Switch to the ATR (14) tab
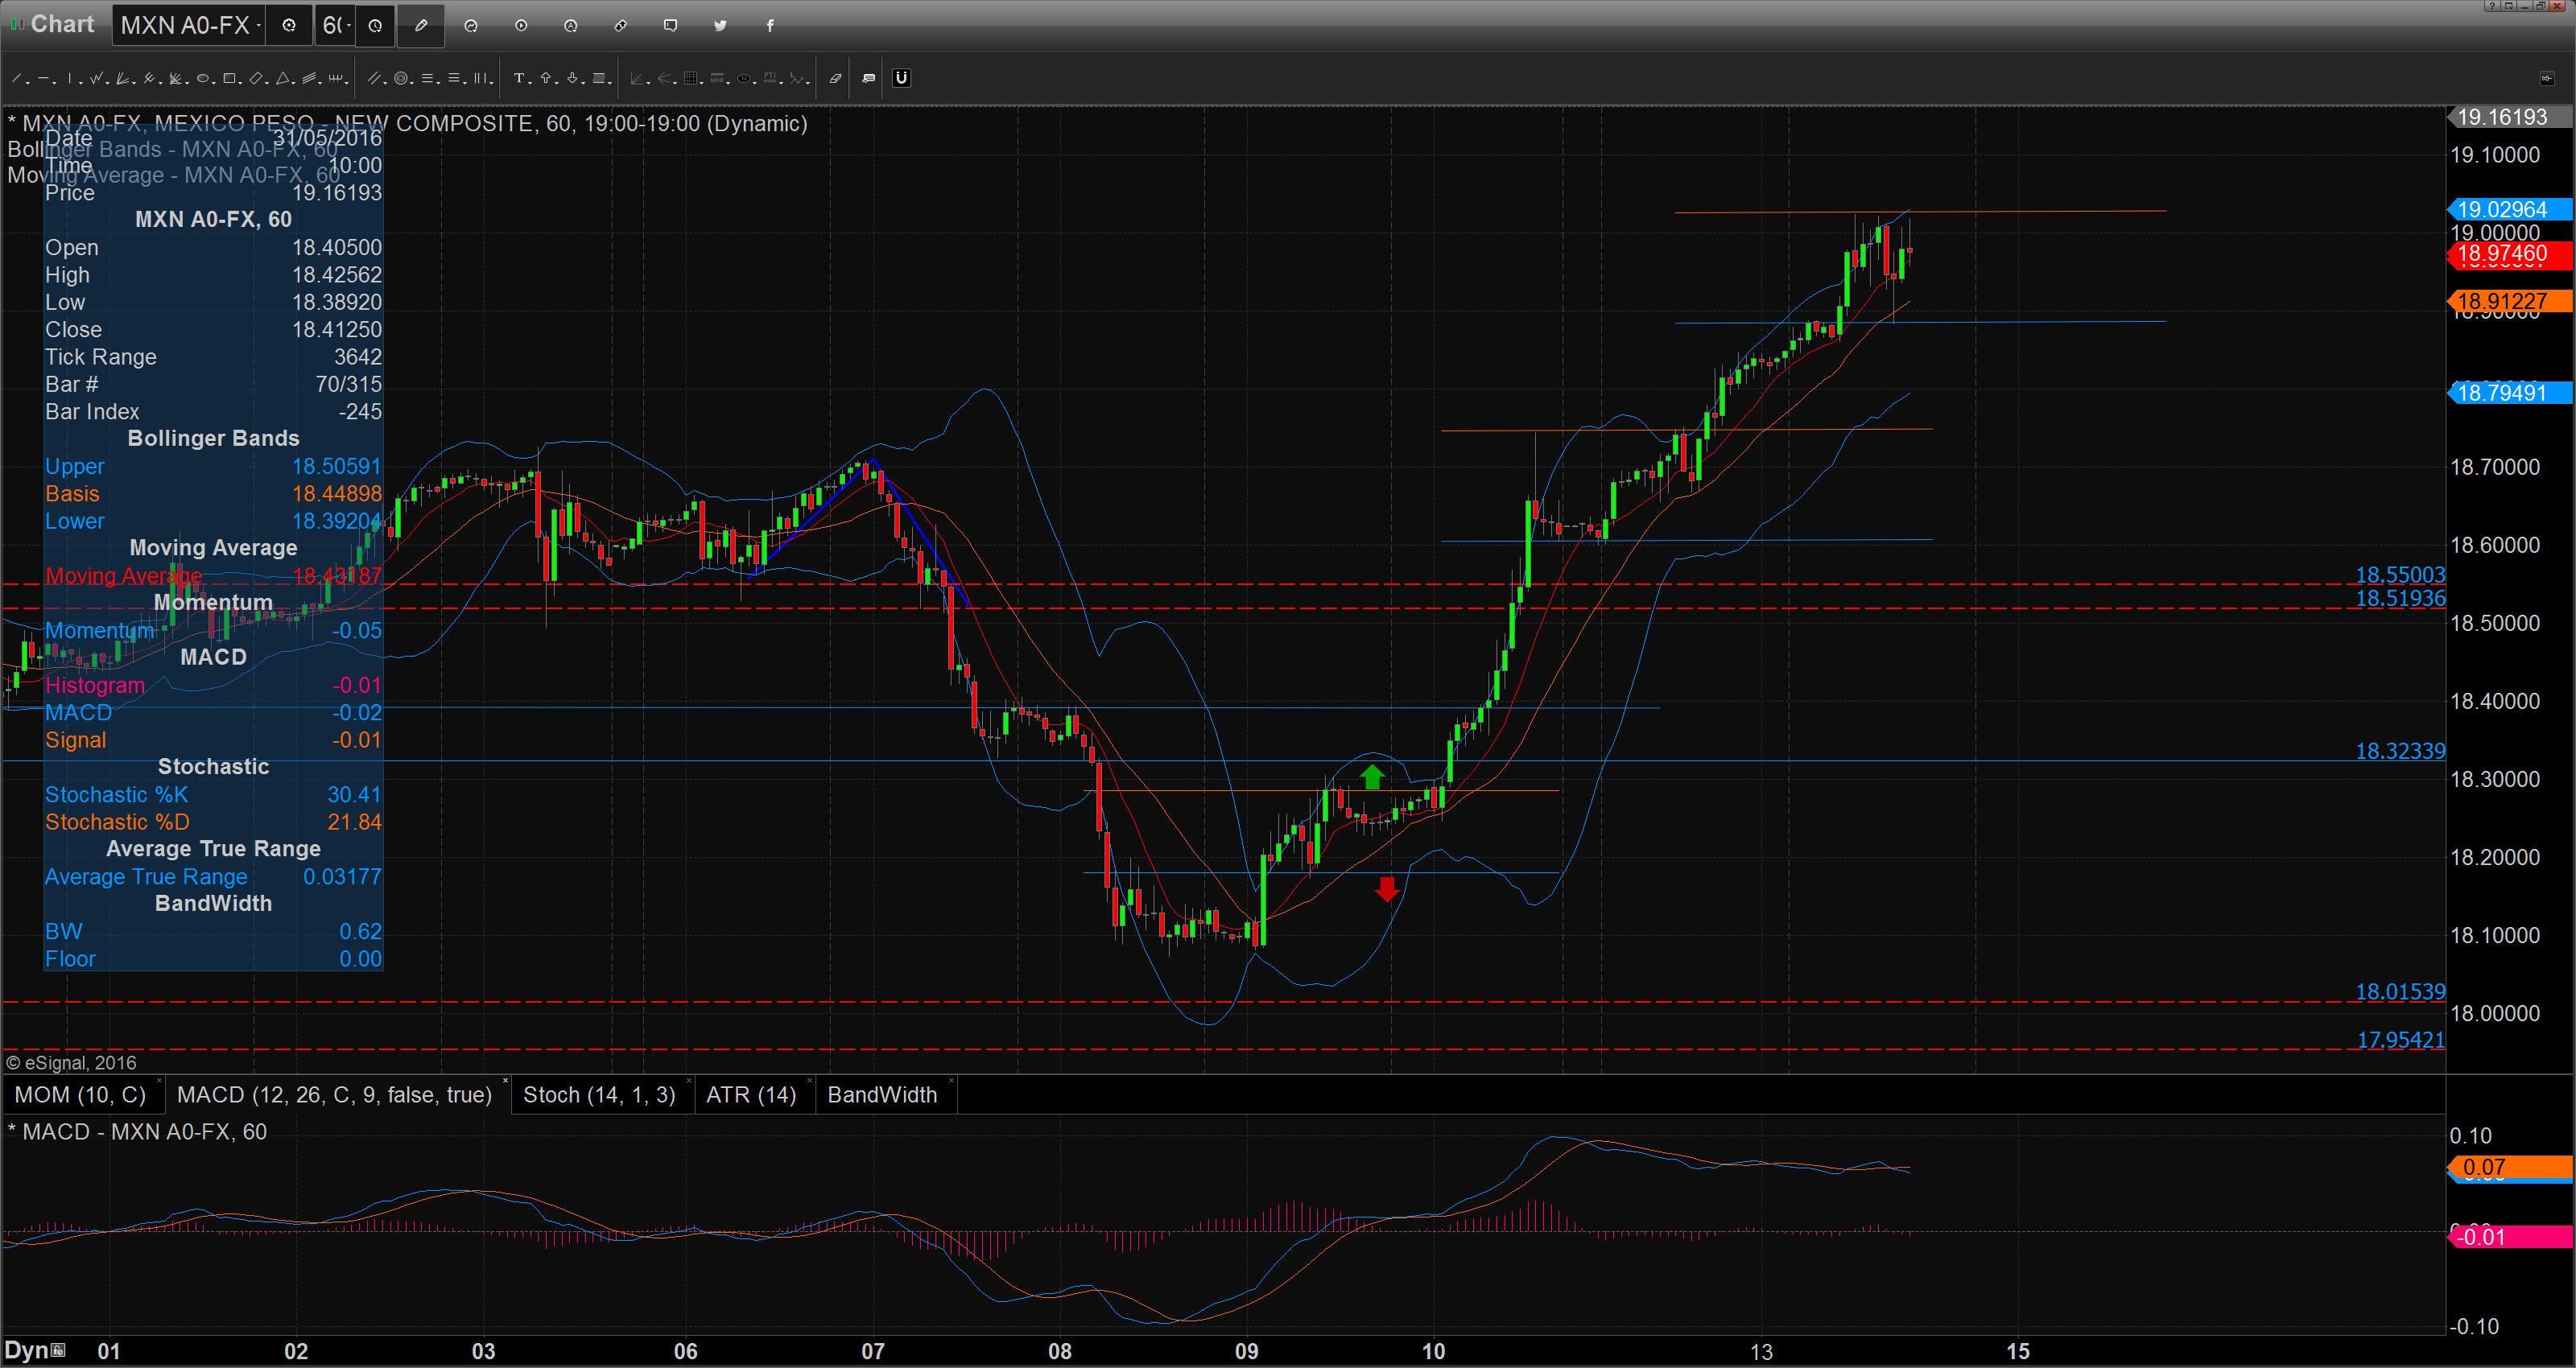The height and width of the screenshot is (1368, 2576). point(751,1095)
